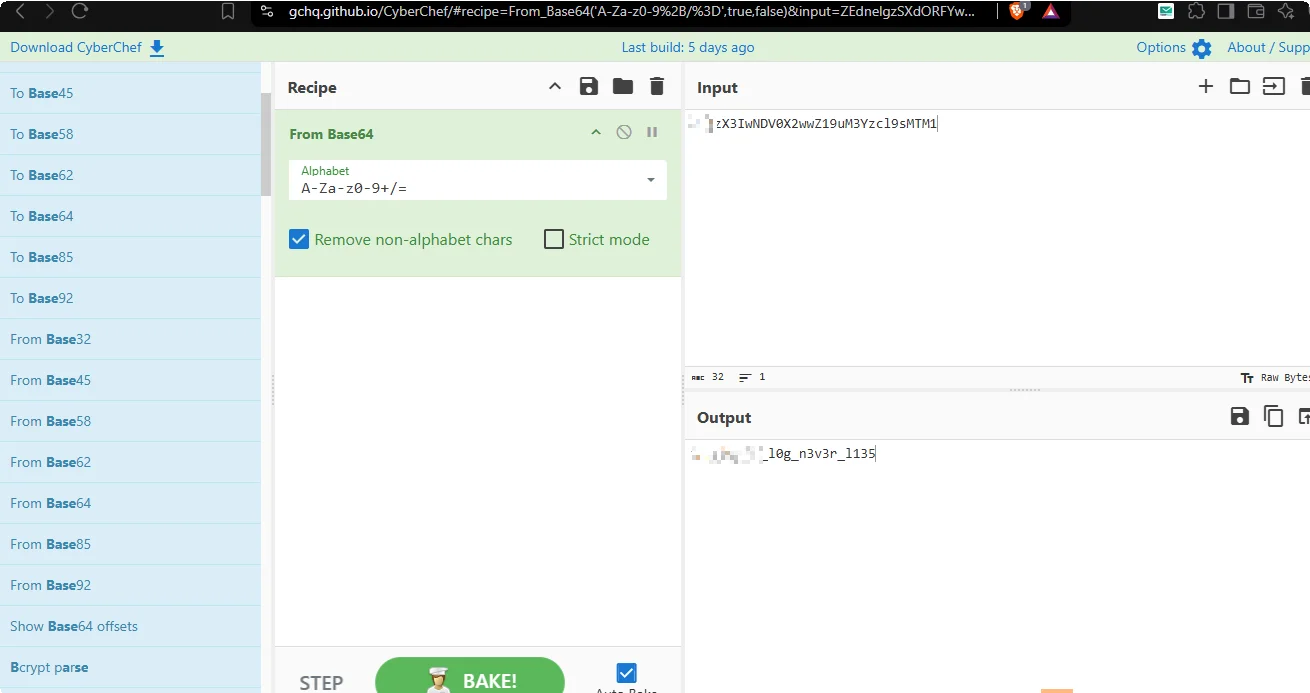
Task: Bookmark this page icon in address bar
Action: coord(228,11)
